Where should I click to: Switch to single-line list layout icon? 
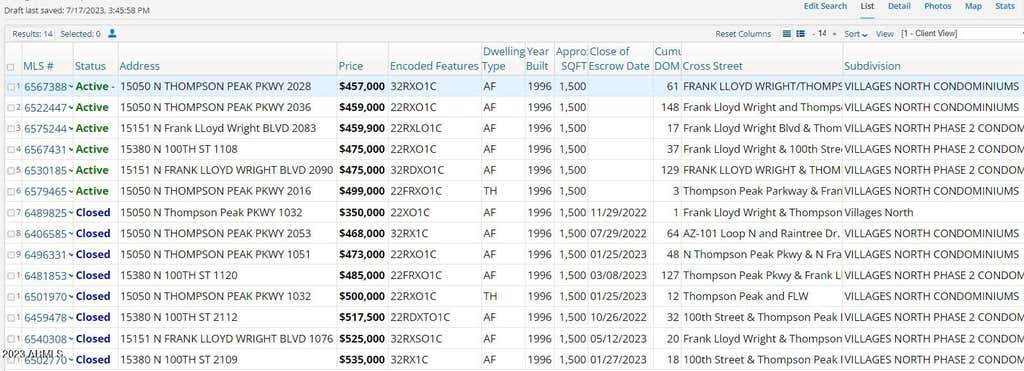[x=787, y=34]
